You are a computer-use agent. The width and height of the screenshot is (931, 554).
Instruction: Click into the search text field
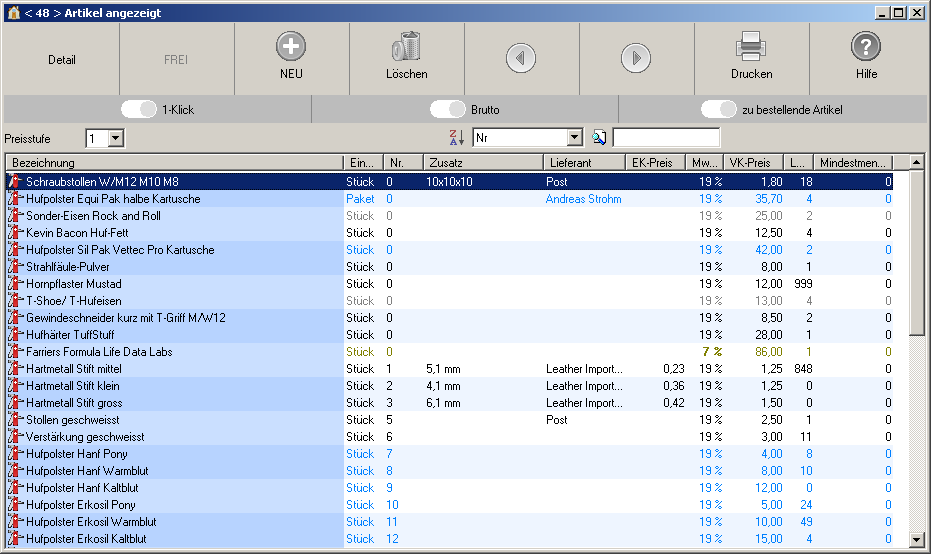click(666, 138)
